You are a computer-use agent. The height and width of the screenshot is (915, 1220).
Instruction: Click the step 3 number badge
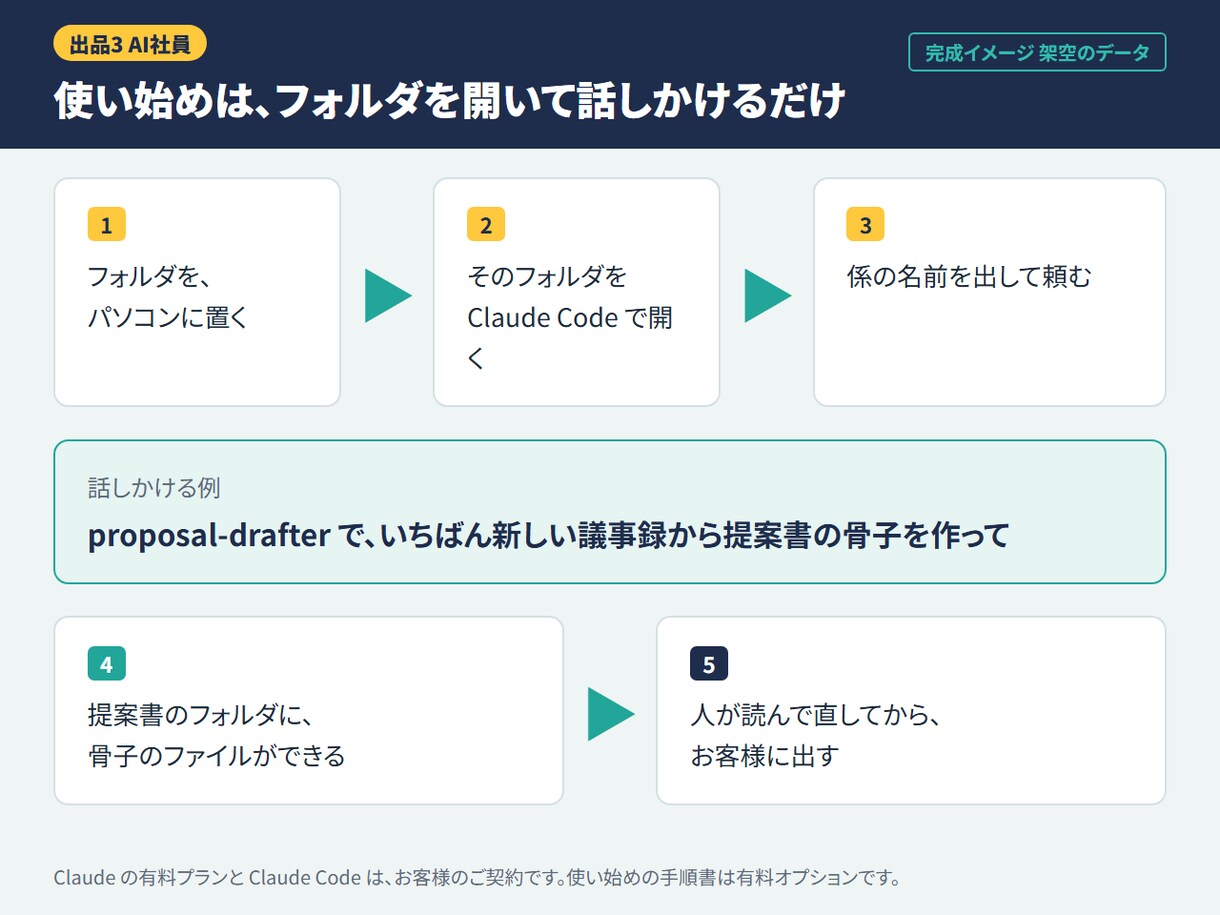866,225
